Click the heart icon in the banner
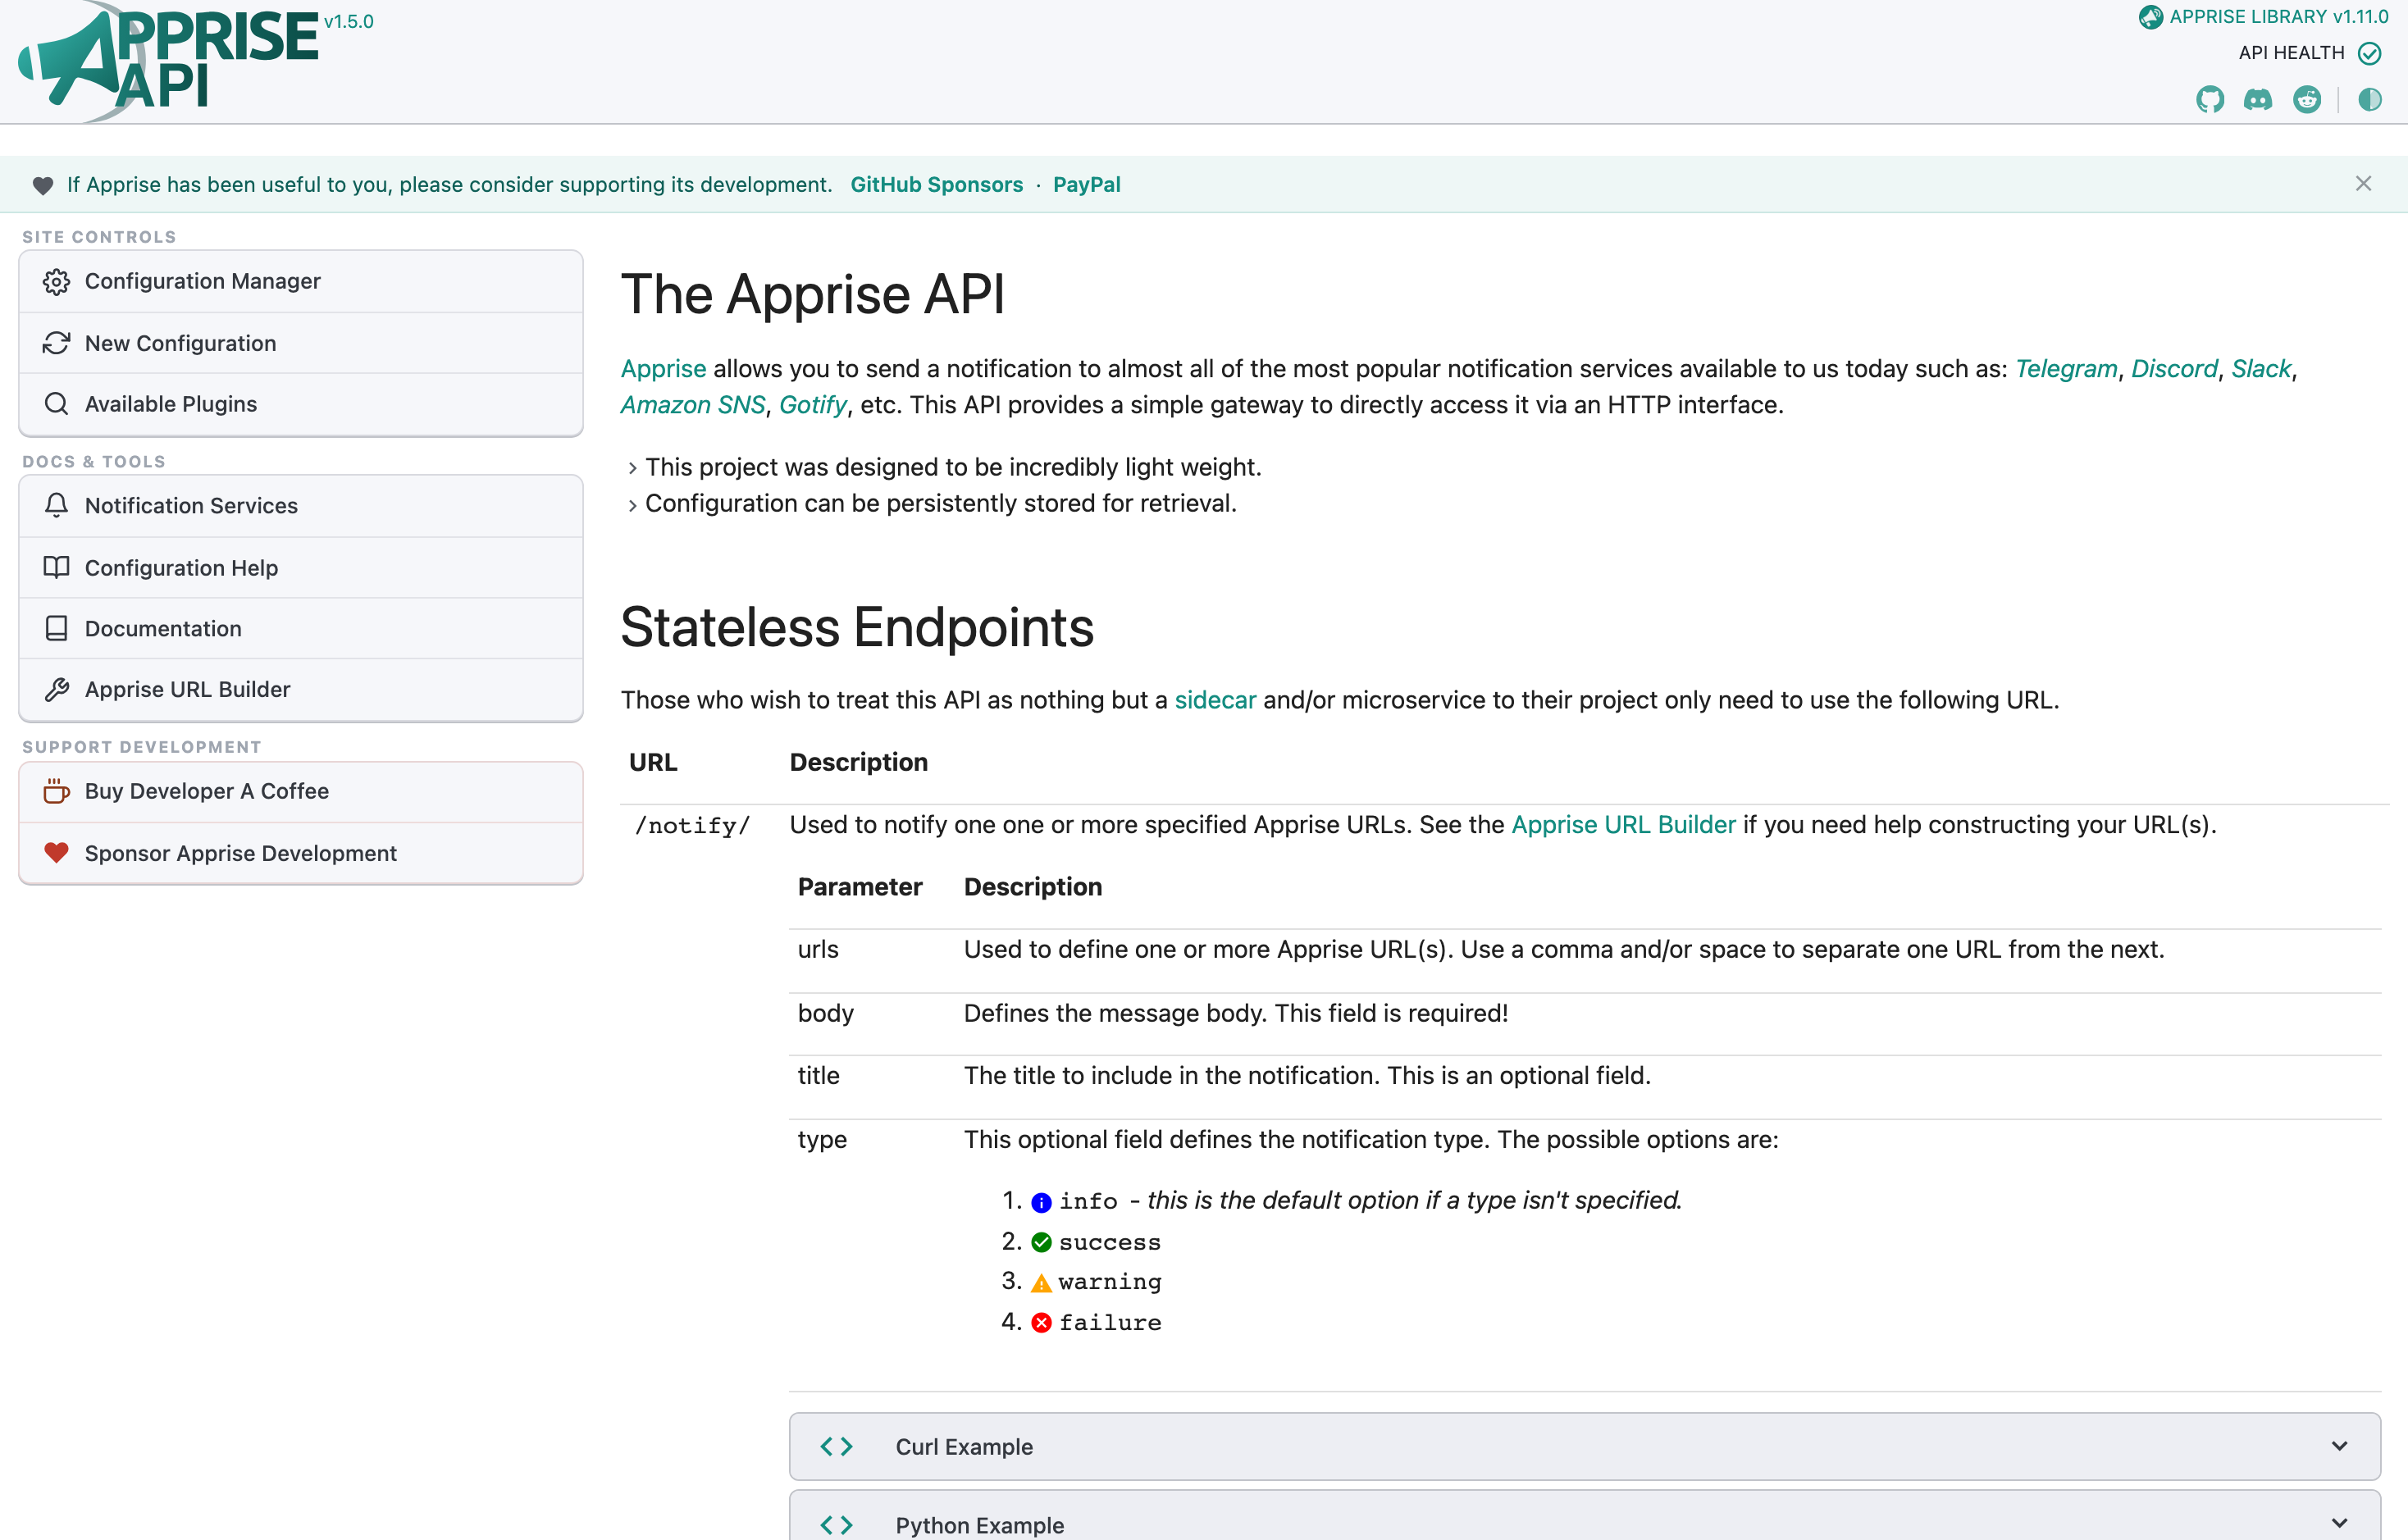 [43, 185]
